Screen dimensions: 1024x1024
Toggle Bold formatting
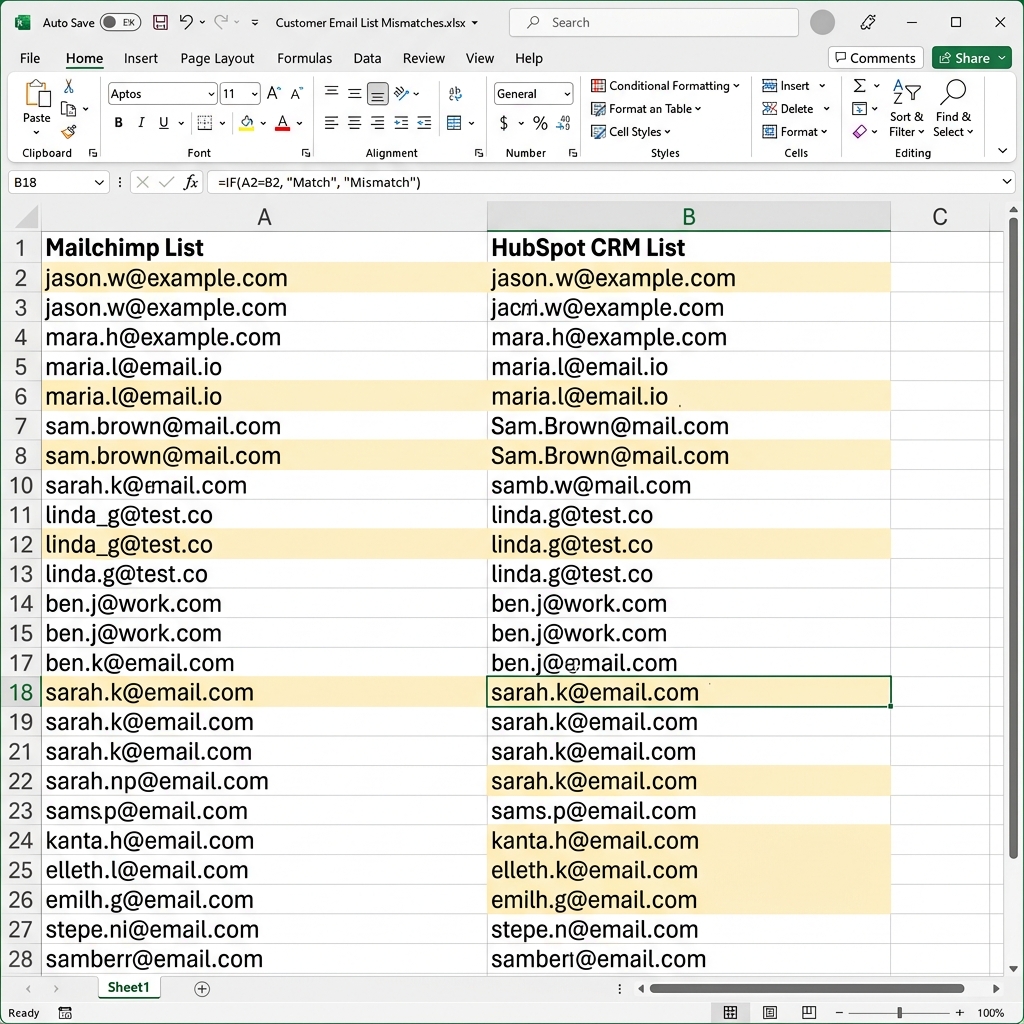pos(118,123)
